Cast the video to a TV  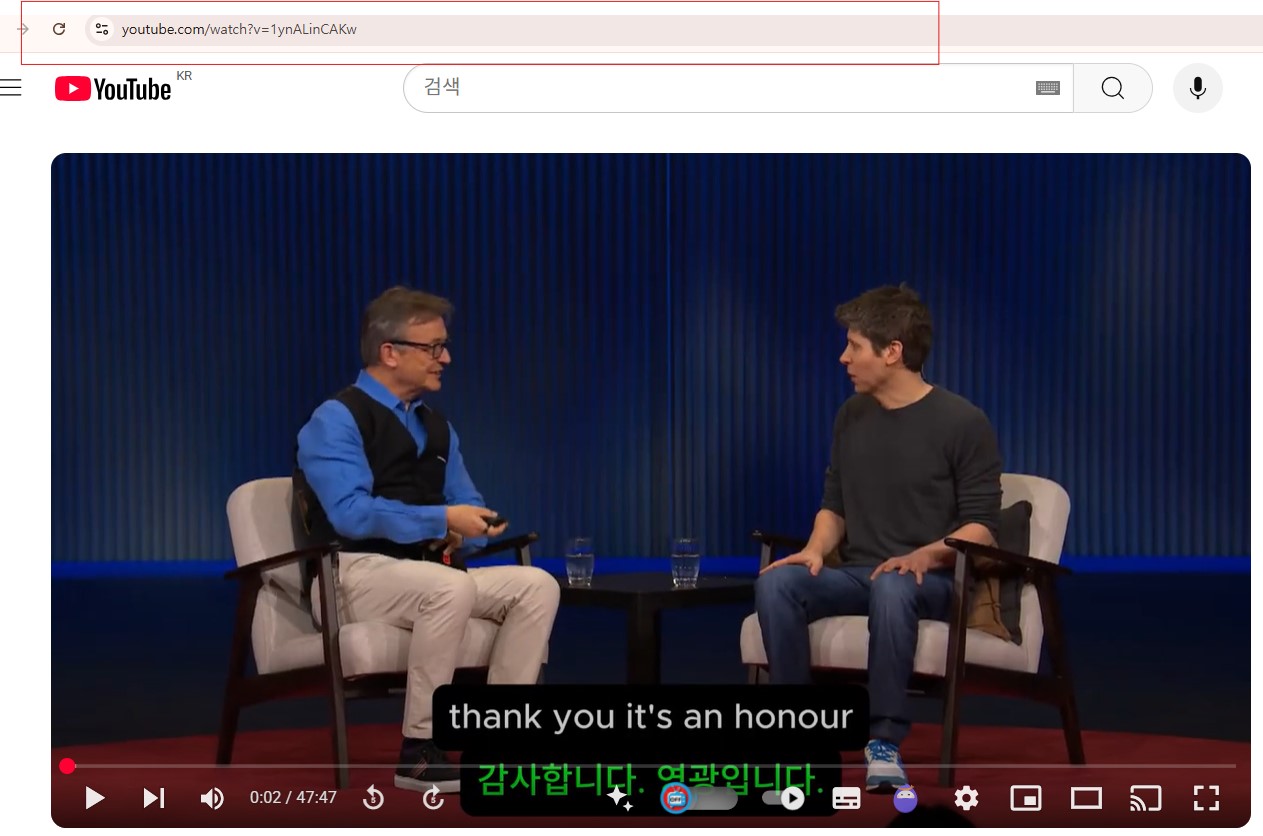tap(1146, 798)
